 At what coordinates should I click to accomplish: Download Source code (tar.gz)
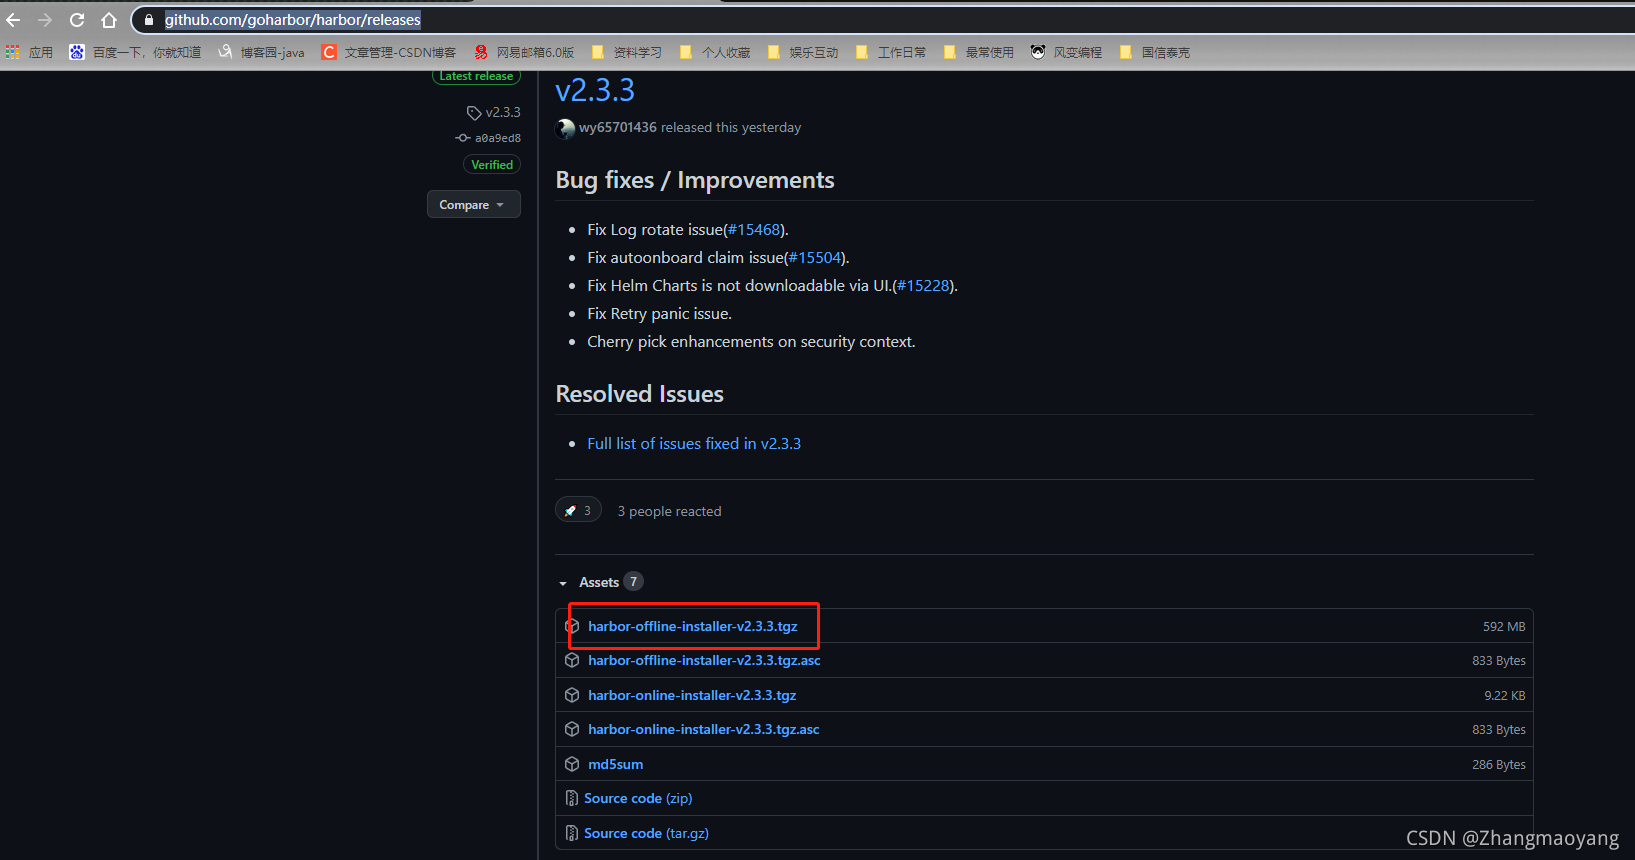[646, 833]
